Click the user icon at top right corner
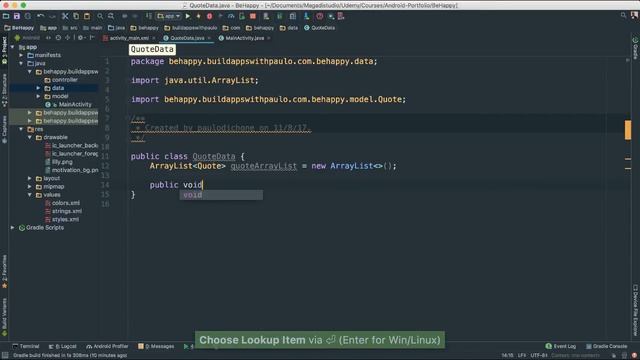 [x=634, y=16]
